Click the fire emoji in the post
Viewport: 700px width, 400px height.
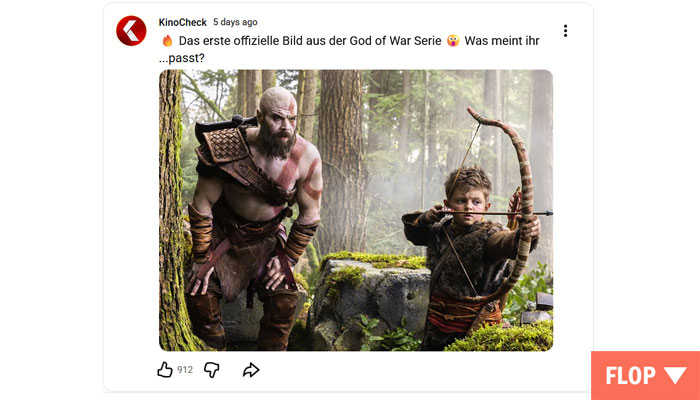coord(167,41)
